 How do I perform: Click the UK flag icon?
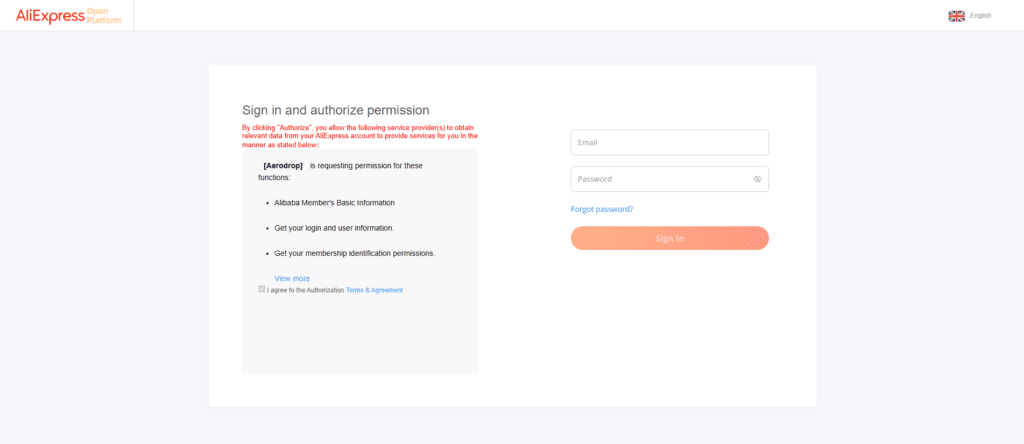(x=956, y=16)
